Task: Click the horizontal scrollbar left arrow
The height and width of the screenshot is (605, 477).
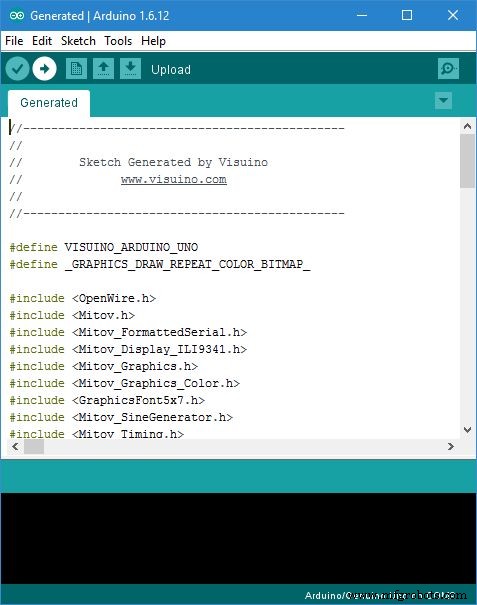Action: click(x=15, y=446)
